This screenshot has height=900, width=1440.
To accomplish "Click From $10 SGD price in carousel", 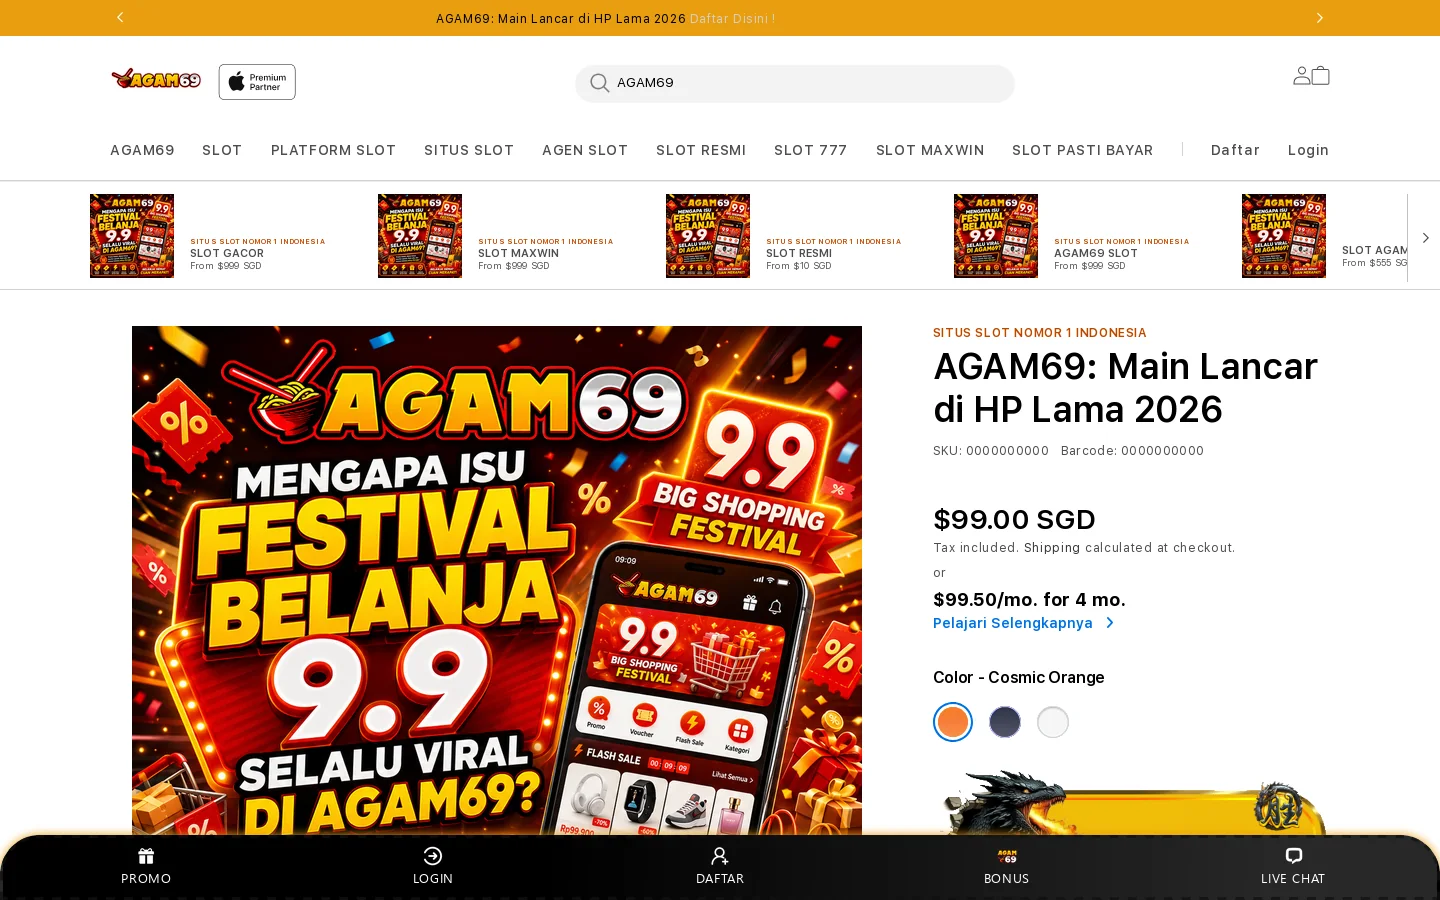I will pyautogui.click(x=798, y=266).
